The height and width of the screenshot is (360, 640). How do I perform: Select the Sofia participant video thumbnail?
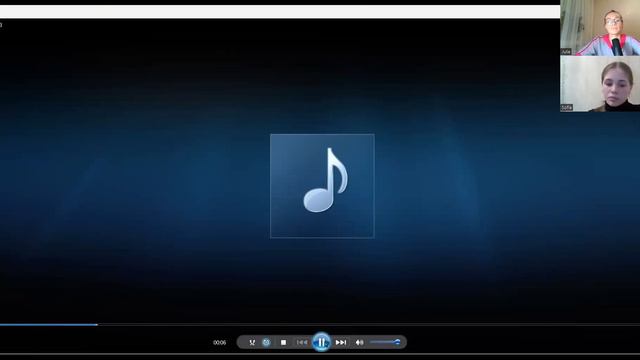coord(600,84)
